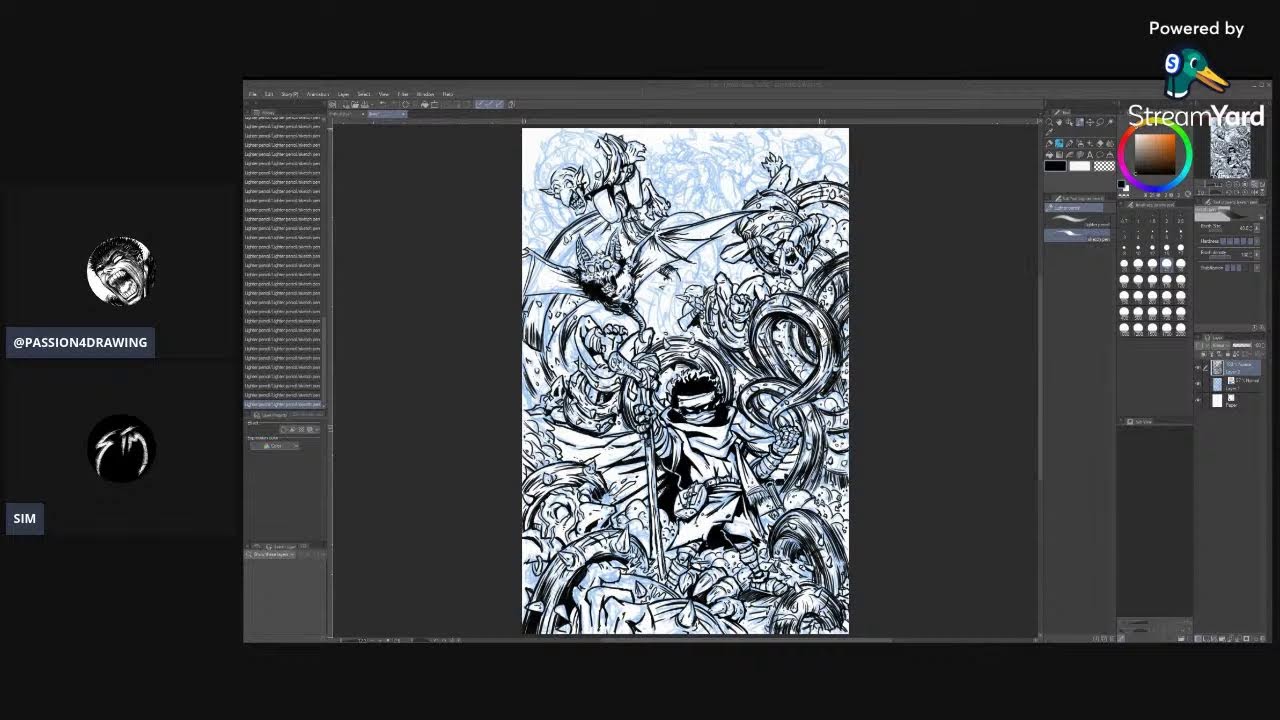Toggle visibility of Layer 2
1280x720 pixels.
(1198, 367)
